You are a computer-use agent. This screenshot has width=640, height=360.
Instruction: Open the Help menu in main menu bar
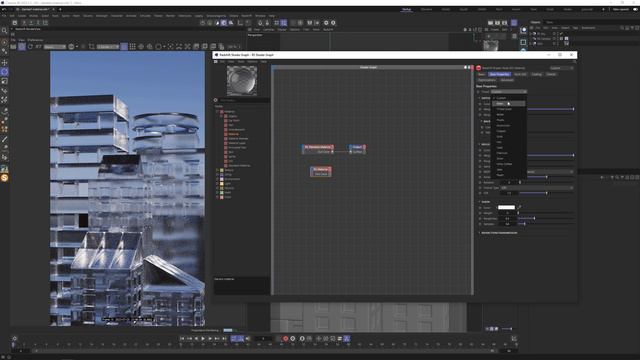[x=271, y=16]
